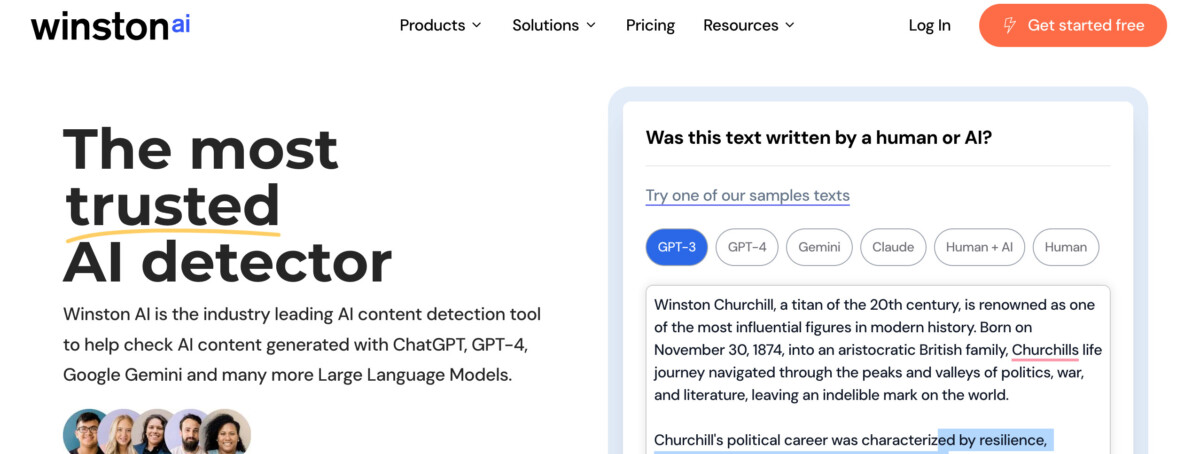Select the Human sample text
The width and height of the screenshot is (1200, 454).
(x=1065, y=247)
